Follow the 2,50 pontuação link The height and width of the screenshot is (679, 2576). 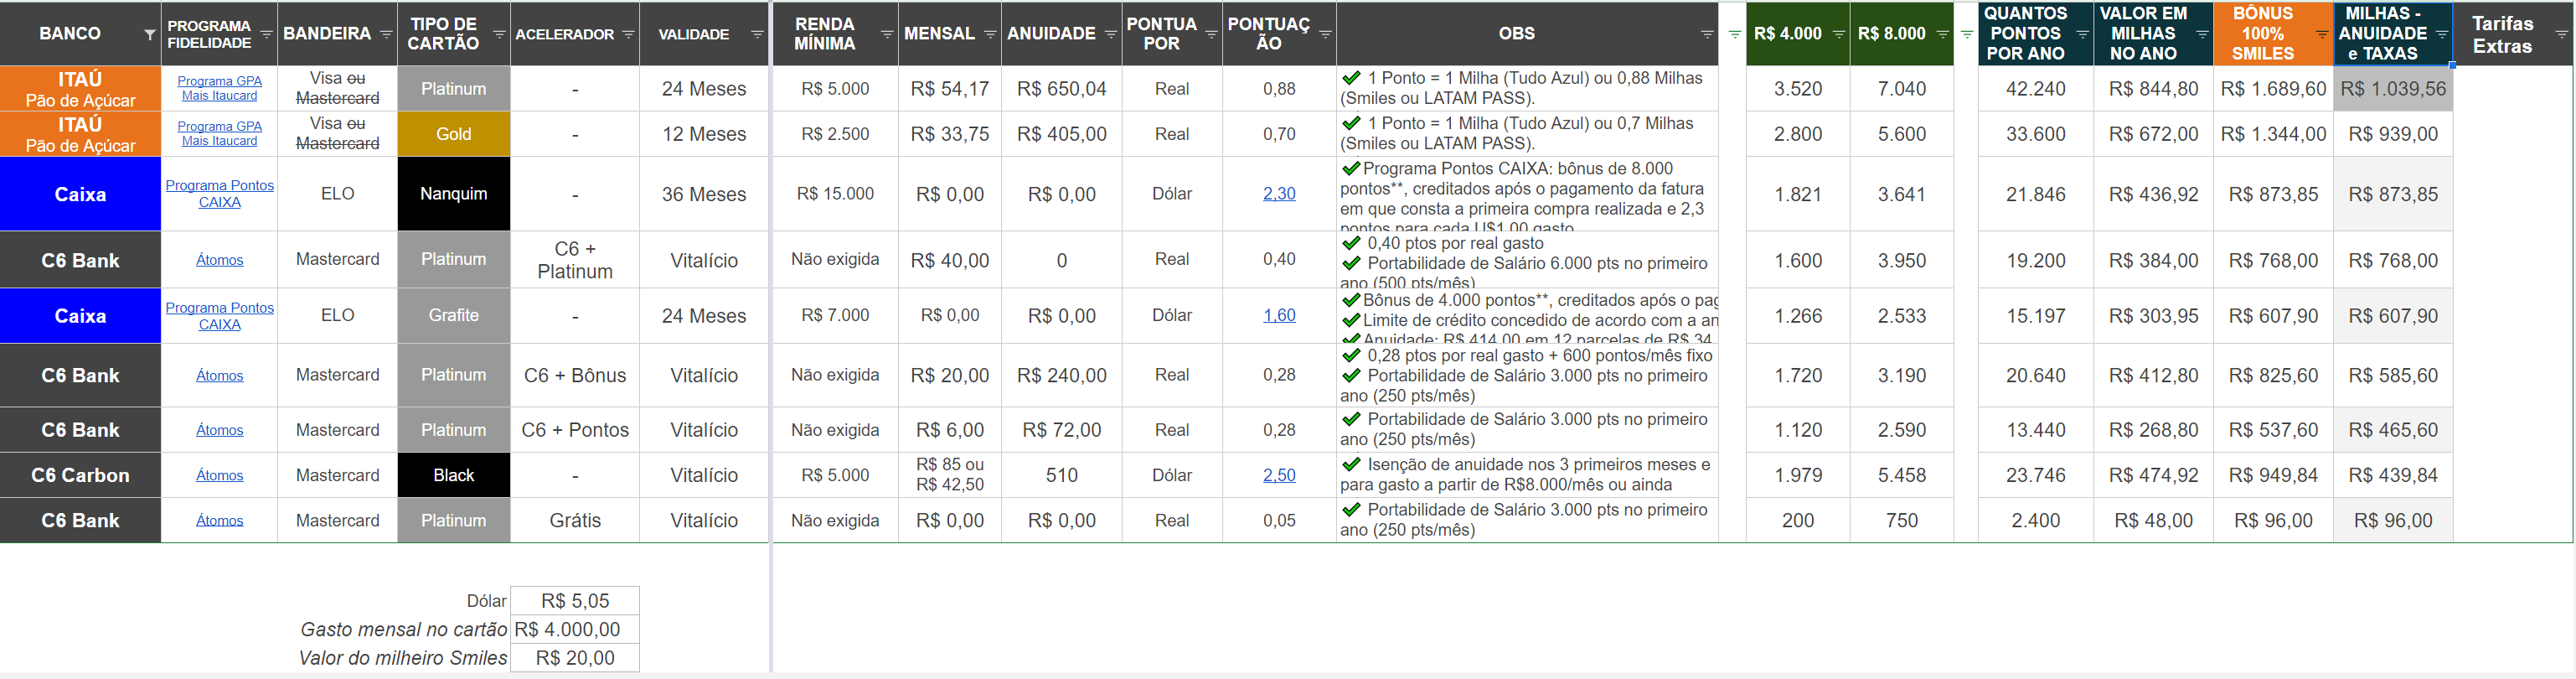coord(1279,475)
